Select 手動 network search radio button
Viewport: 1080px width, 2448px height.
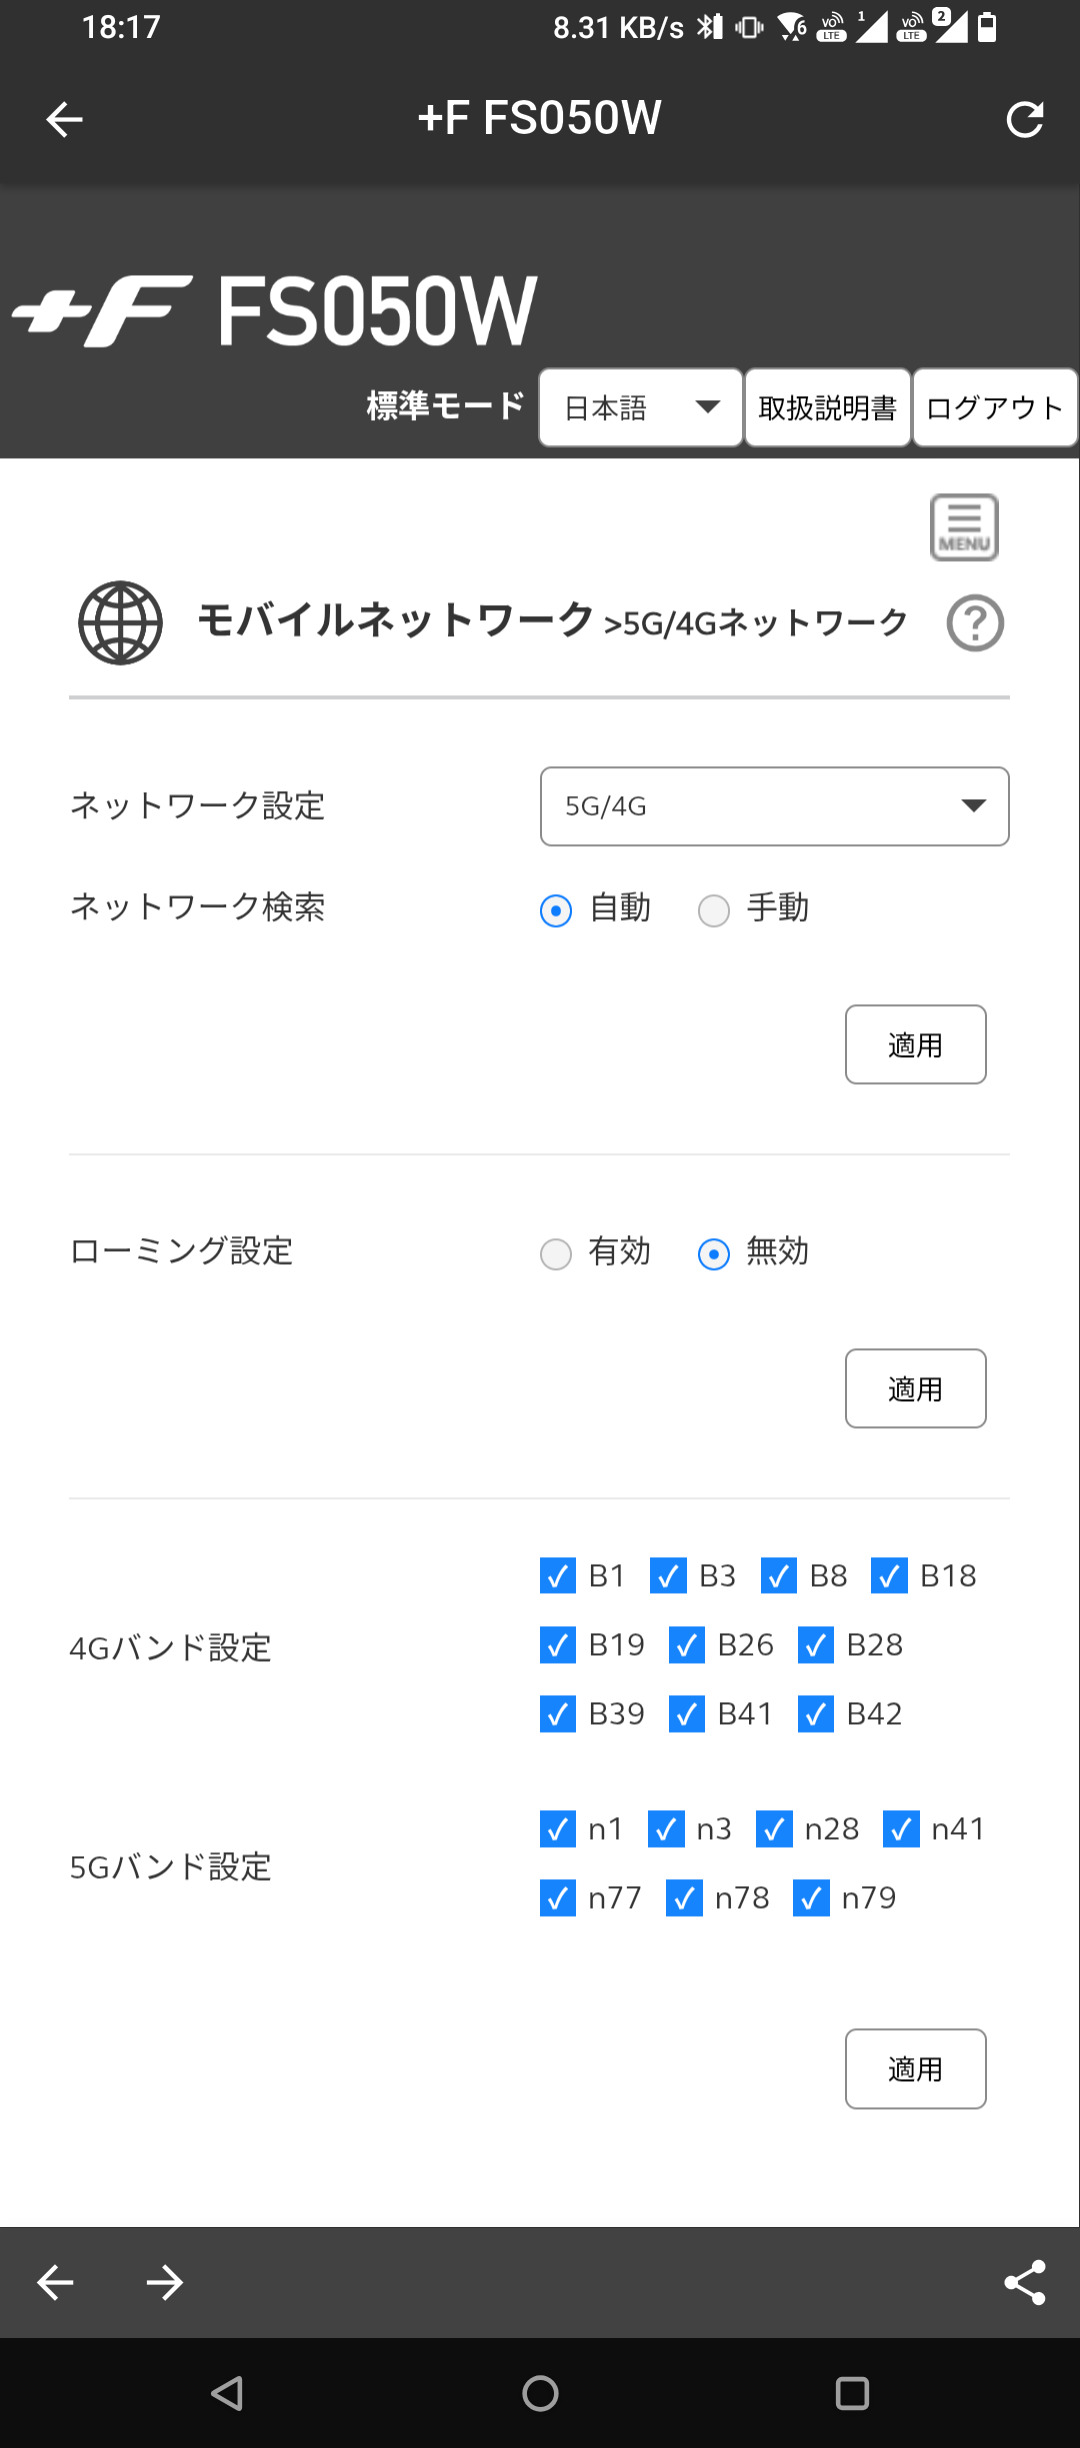pos(714,910)
